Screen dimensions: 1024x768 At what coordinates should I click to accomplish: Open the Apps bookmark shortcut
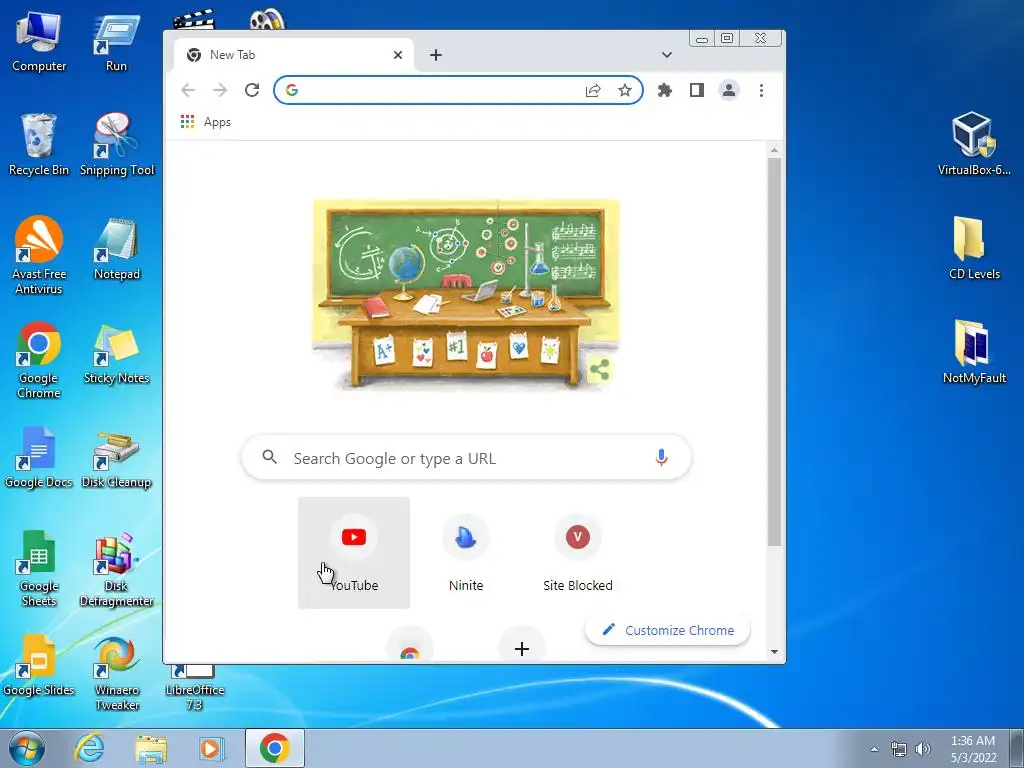206,122
